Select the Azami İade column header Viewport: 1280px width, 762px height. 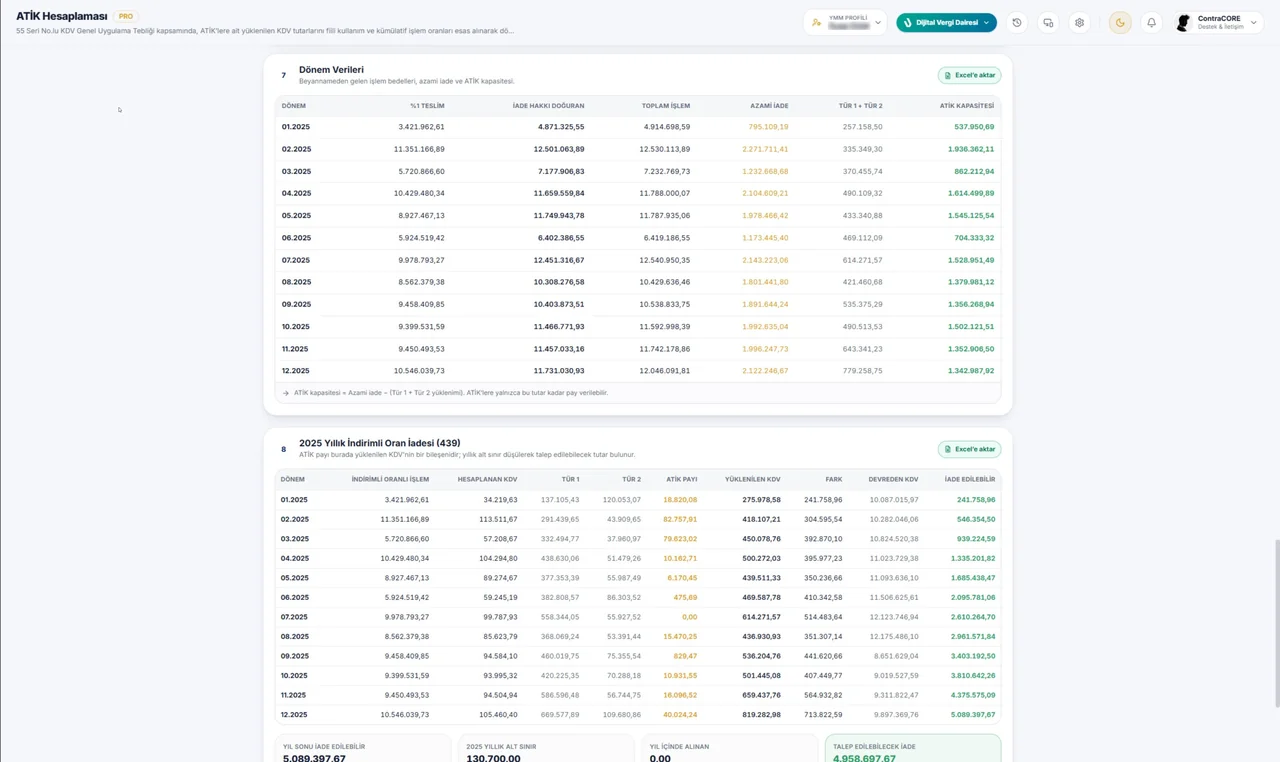[x=769, y=106]
